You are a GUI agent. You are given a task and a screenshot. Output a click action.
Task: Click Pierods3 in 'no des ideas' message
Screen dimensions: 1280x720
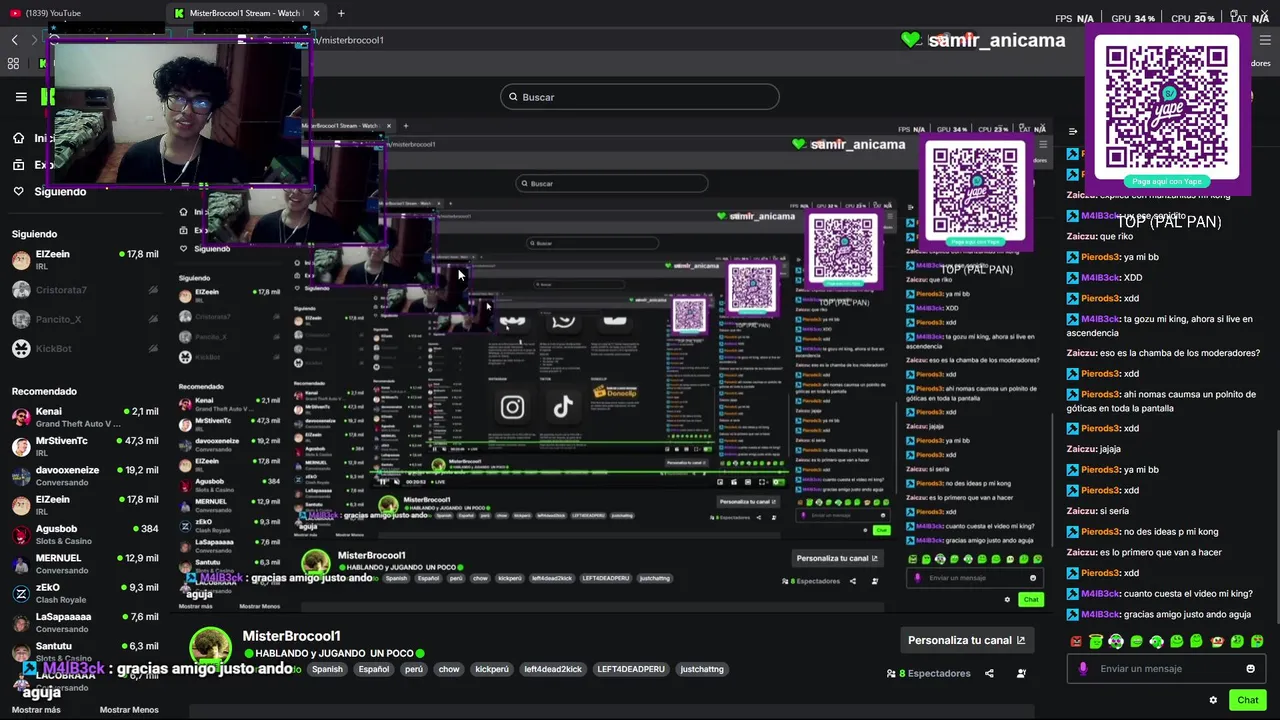(1100, 532)
